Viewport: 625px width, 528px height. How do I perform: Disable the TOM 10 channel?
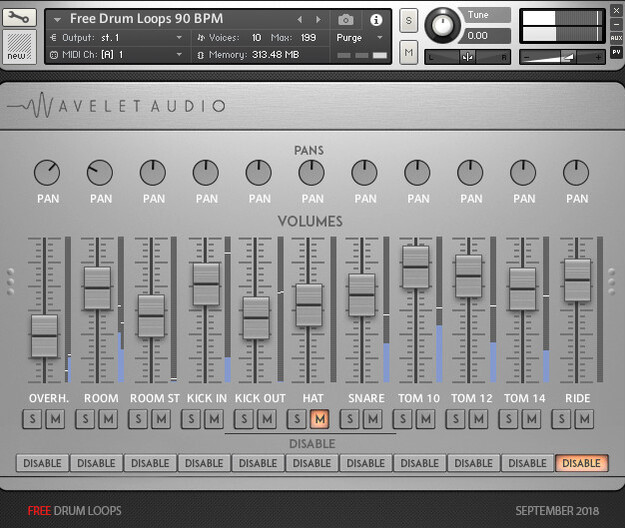point(419,463)
